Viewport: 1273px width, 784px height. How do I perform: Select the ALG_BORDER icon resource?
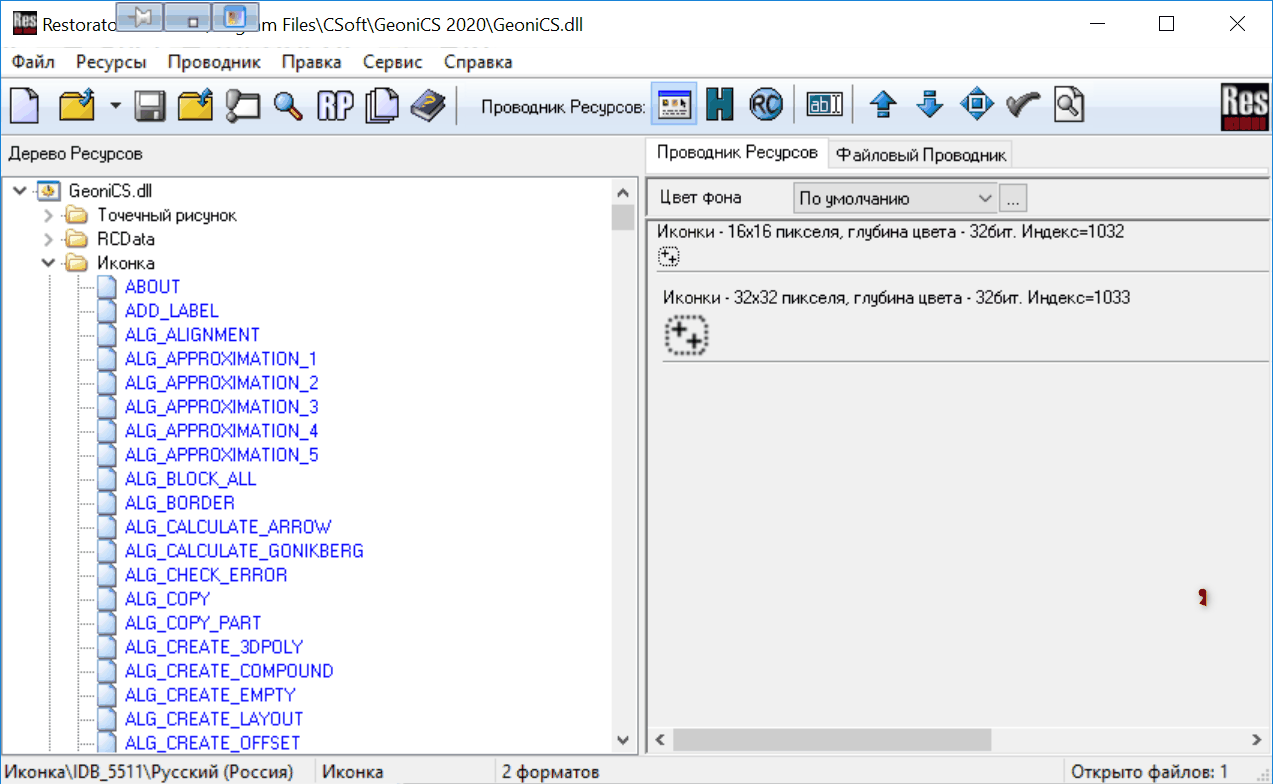click(179, 503)
